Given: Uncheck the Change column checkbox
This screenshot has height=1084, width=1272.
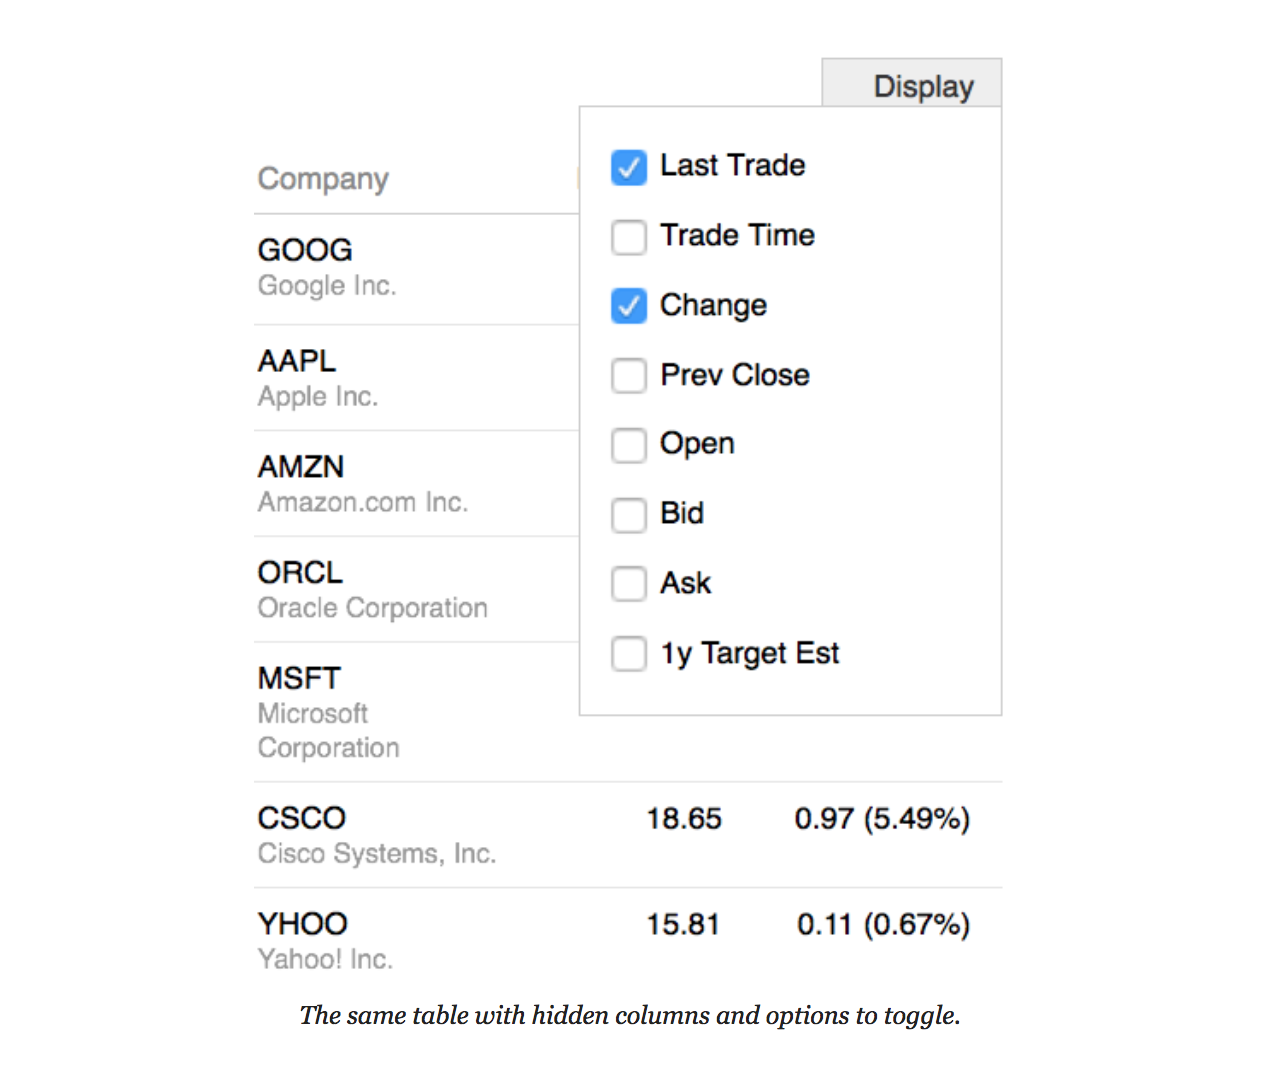Looking at the screenshot, I should (x=629, y=306).
